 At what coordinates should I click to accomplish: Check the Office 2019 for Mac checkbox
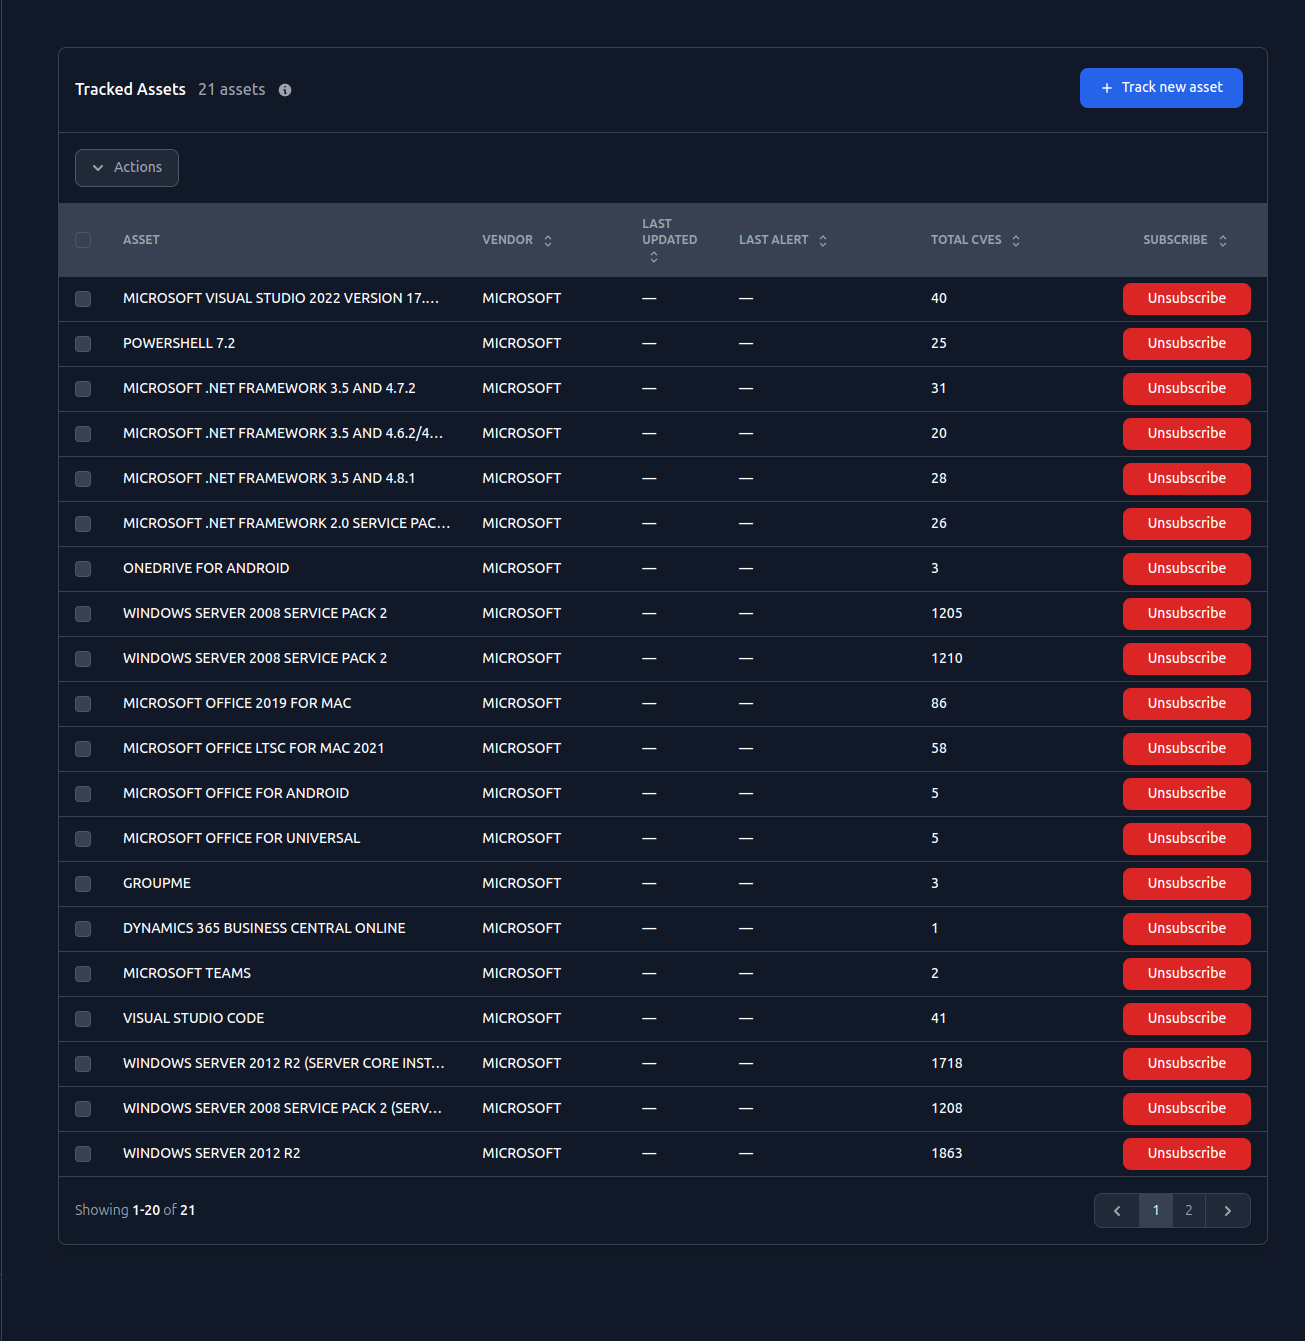click(83, 704)
